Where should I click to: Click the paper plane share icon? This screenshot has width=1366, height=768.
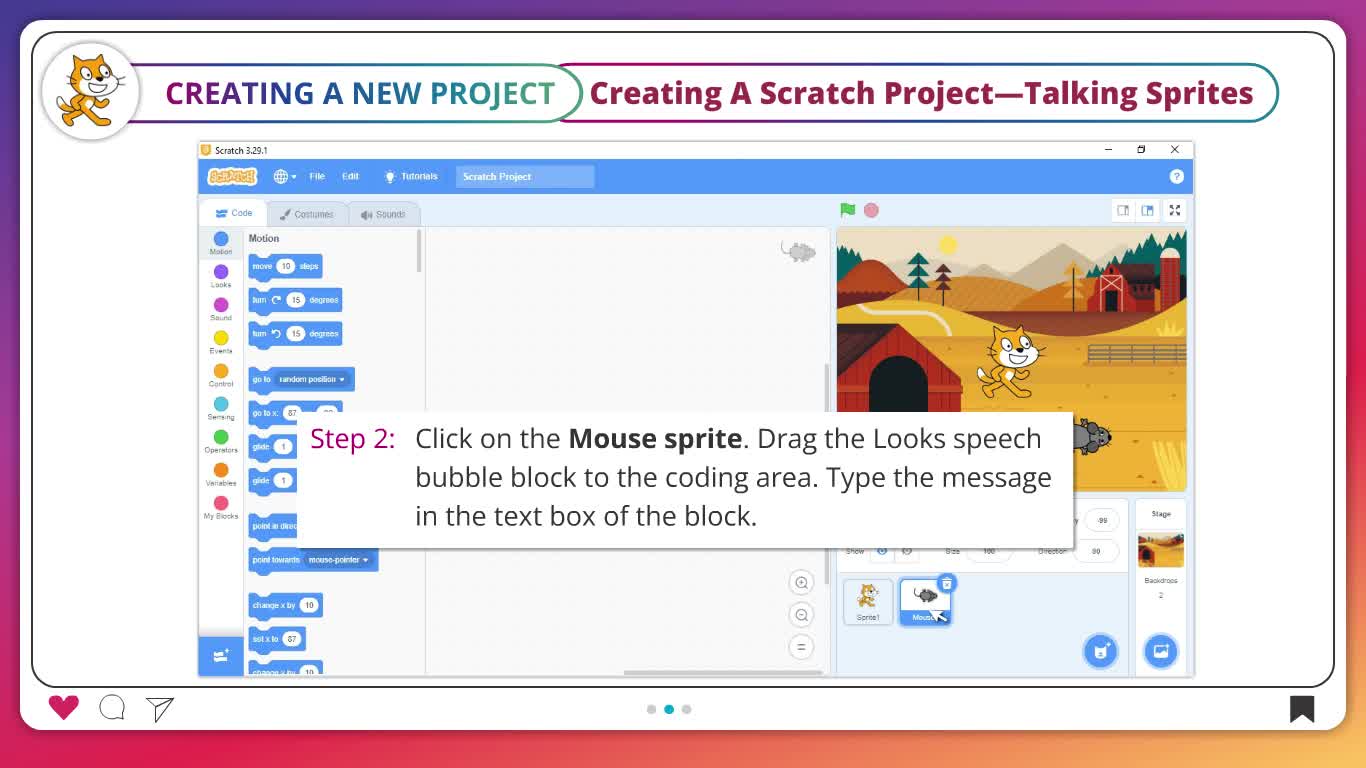click(160, 708)
